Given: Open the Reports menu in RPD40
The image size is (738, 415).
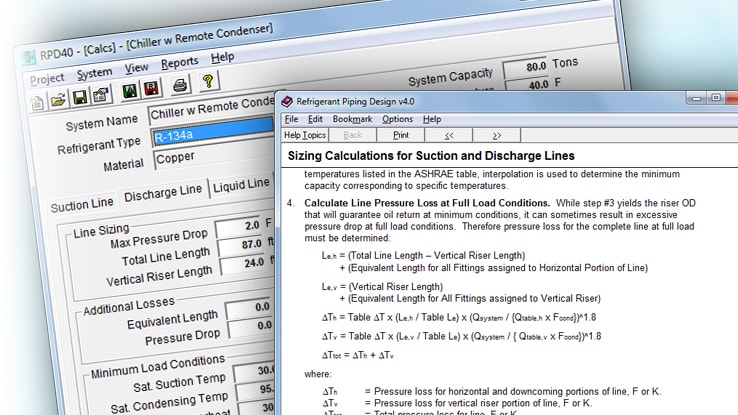Looking at the screenshot, I should 179,63.
